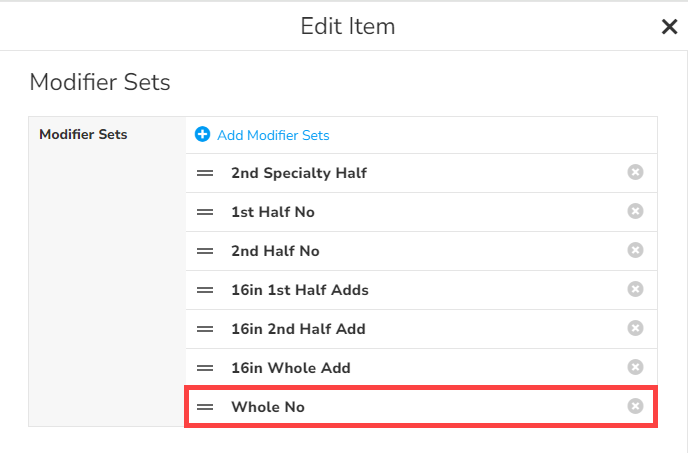Remove 16in 2nd Half Add set
This screenshot has height=453, width=688.
(x=635, y=328)
